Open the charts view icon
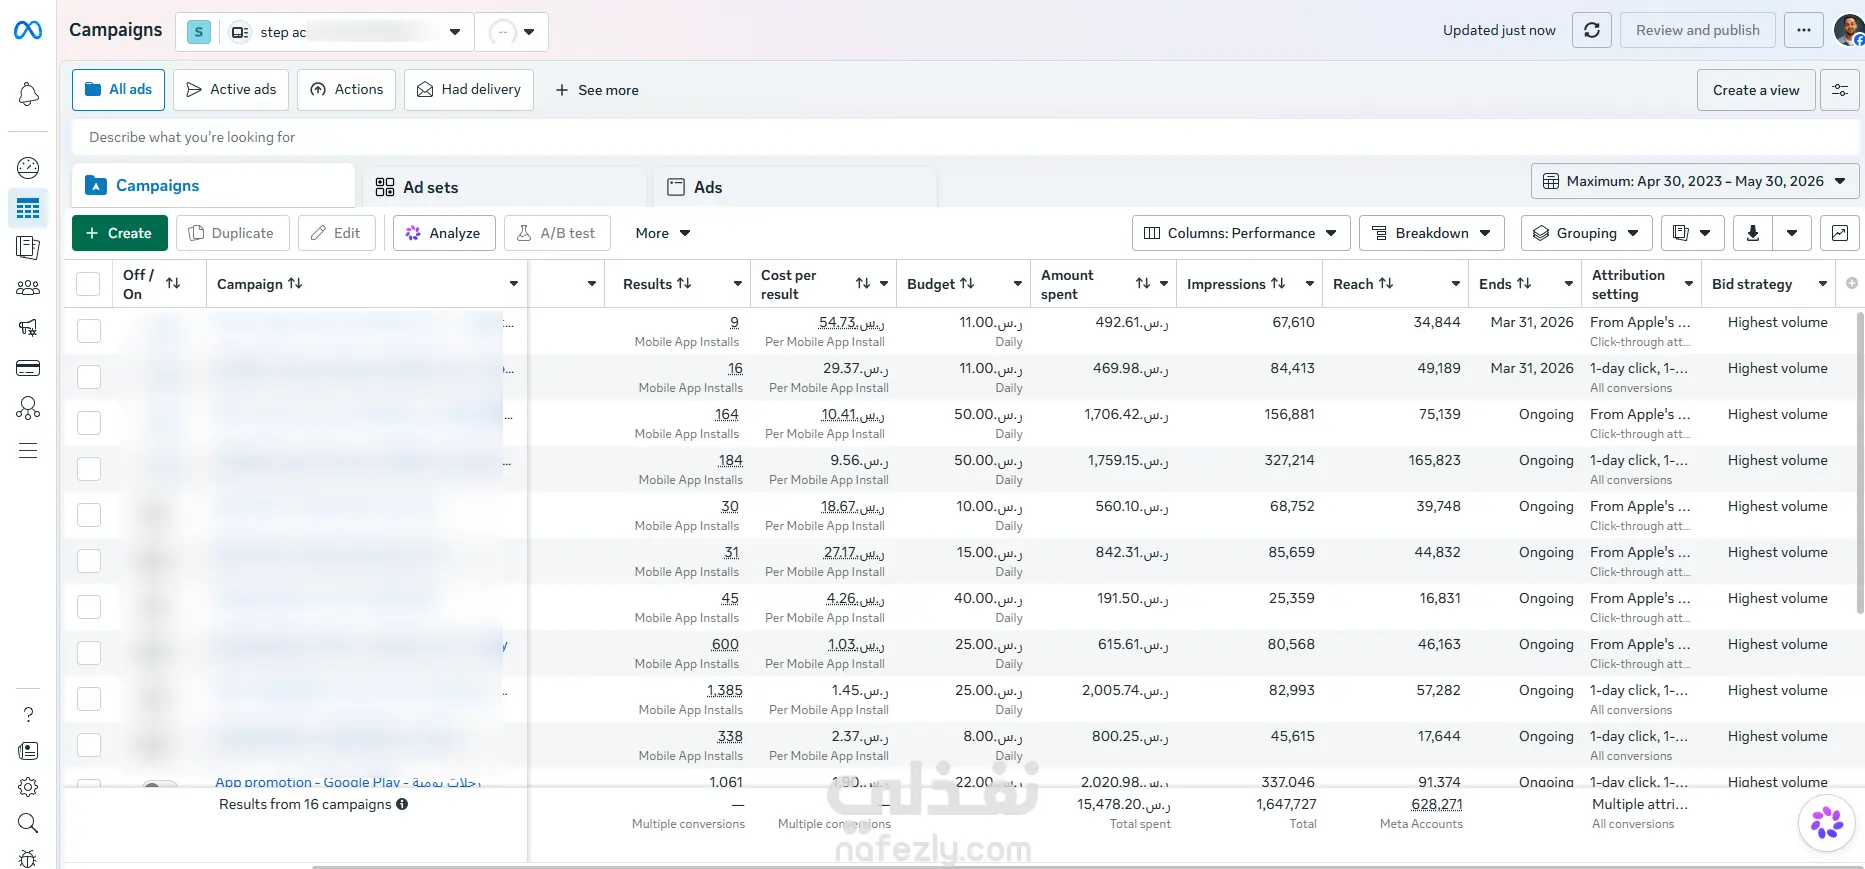This screenshot has width=1865, height=869. pyautogui.click(x=1840, y=233)
